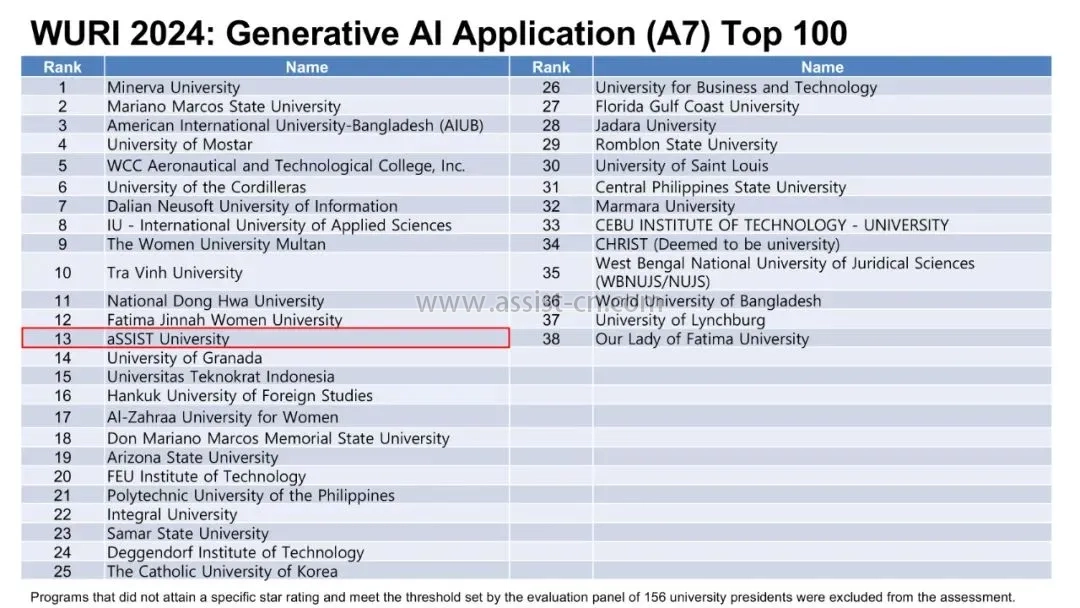Click "Hankuk University of Foreign Studies"
Image resolution: width=1080 pixels, height=608 pixels.
240,396
